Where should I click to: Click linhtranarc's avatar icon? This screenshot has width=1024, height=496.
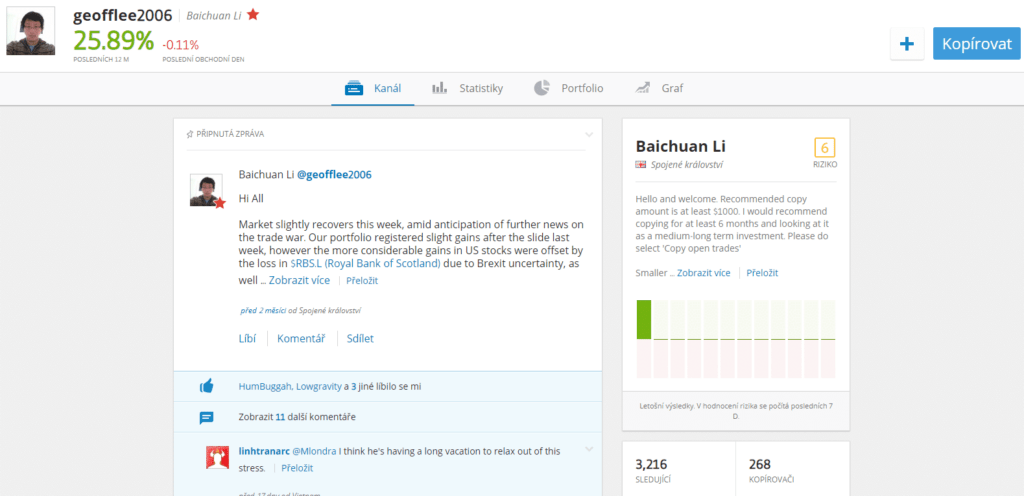point(217,458)
